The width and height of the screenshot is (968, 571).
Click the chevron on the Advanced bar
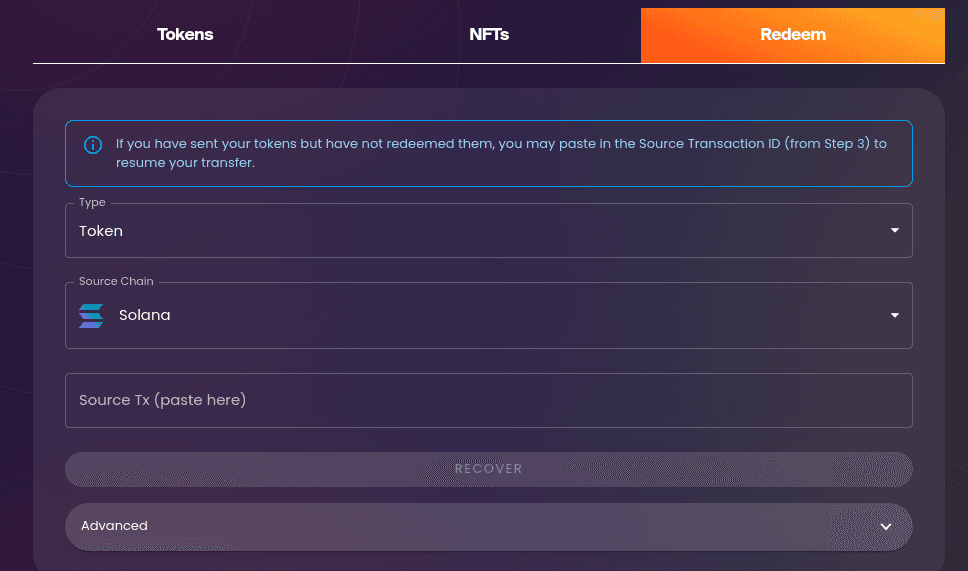tap(886, 527)
